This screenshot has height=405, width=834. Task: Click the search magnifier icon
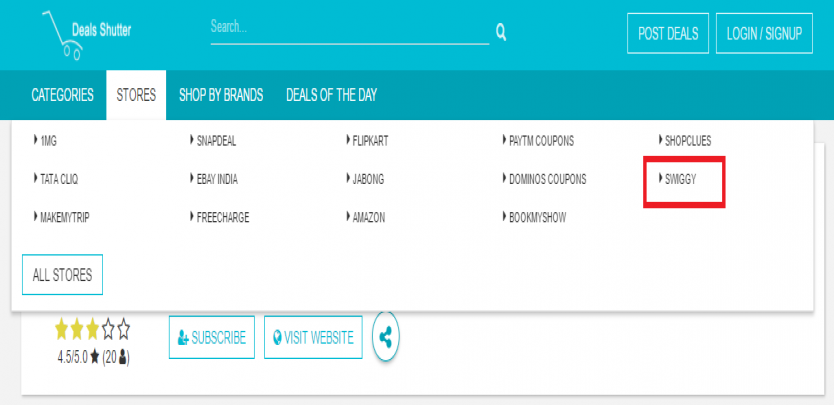coord(501,32)
